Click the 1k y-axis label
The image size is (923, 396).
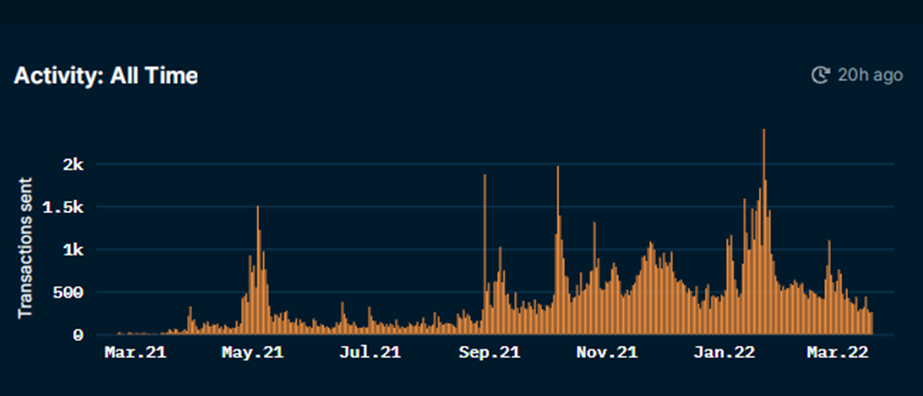coord(75,249)
